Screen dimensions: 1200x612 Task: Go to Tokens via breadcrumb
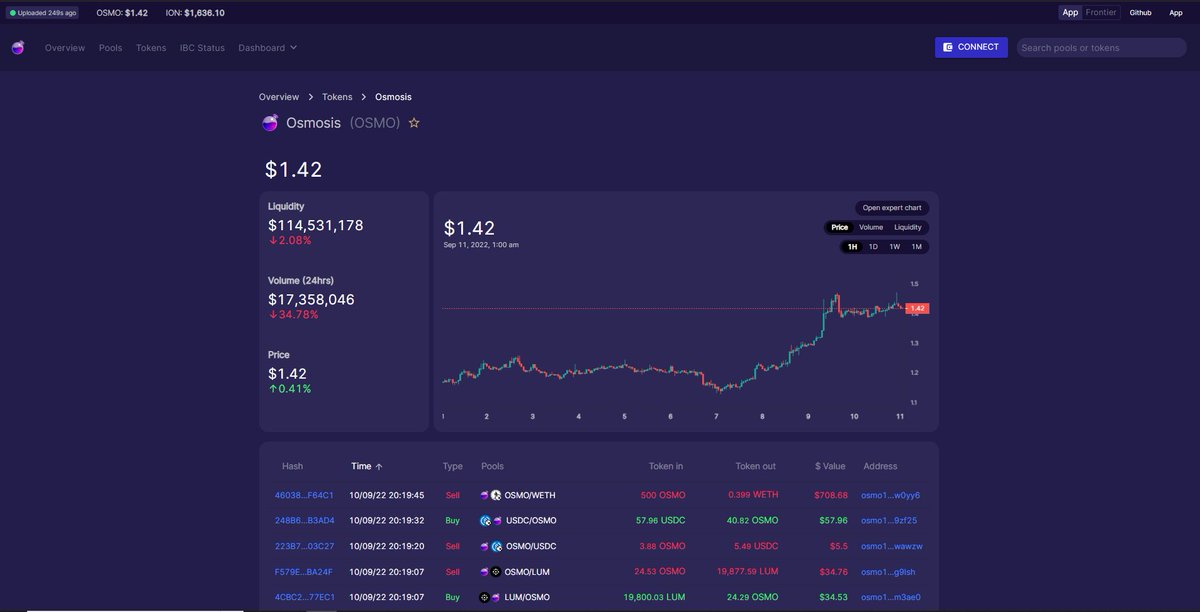[x=337, y=97]
